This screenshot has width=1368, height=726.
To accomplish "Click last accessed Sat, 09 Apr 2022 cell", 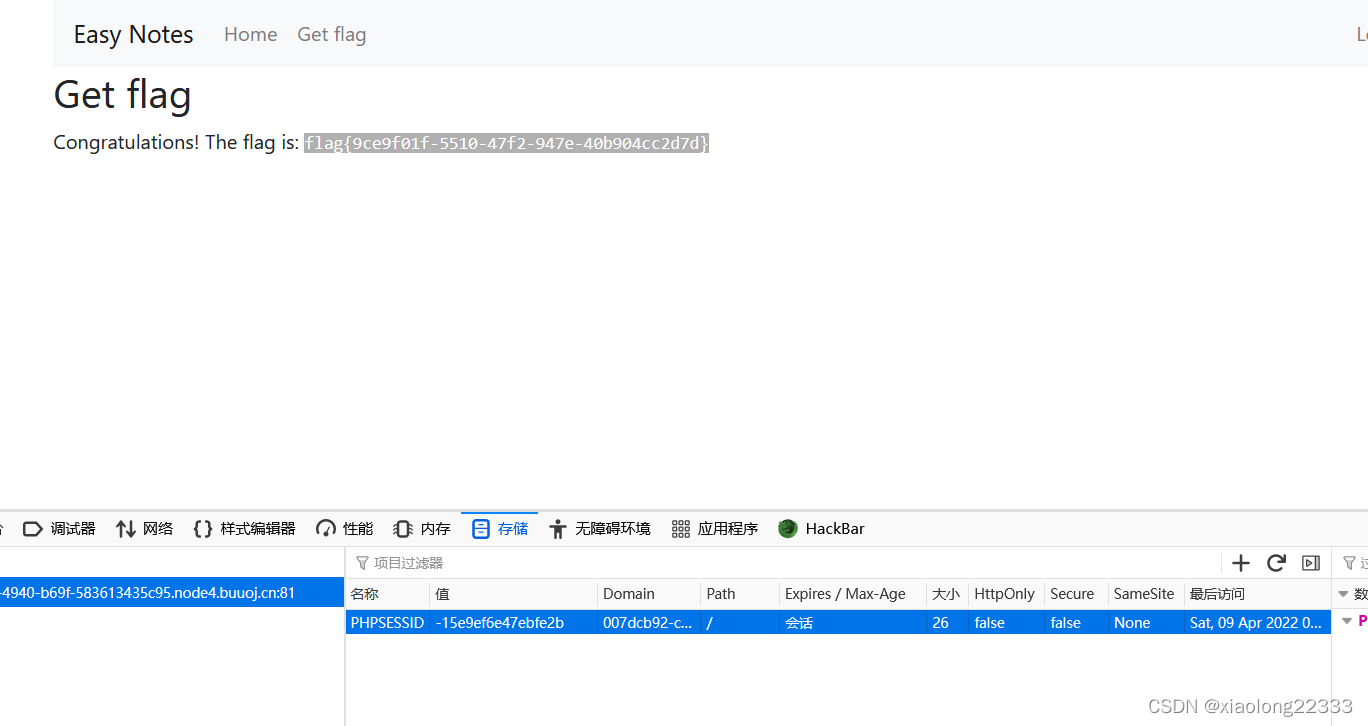I will pos(1258,622).
